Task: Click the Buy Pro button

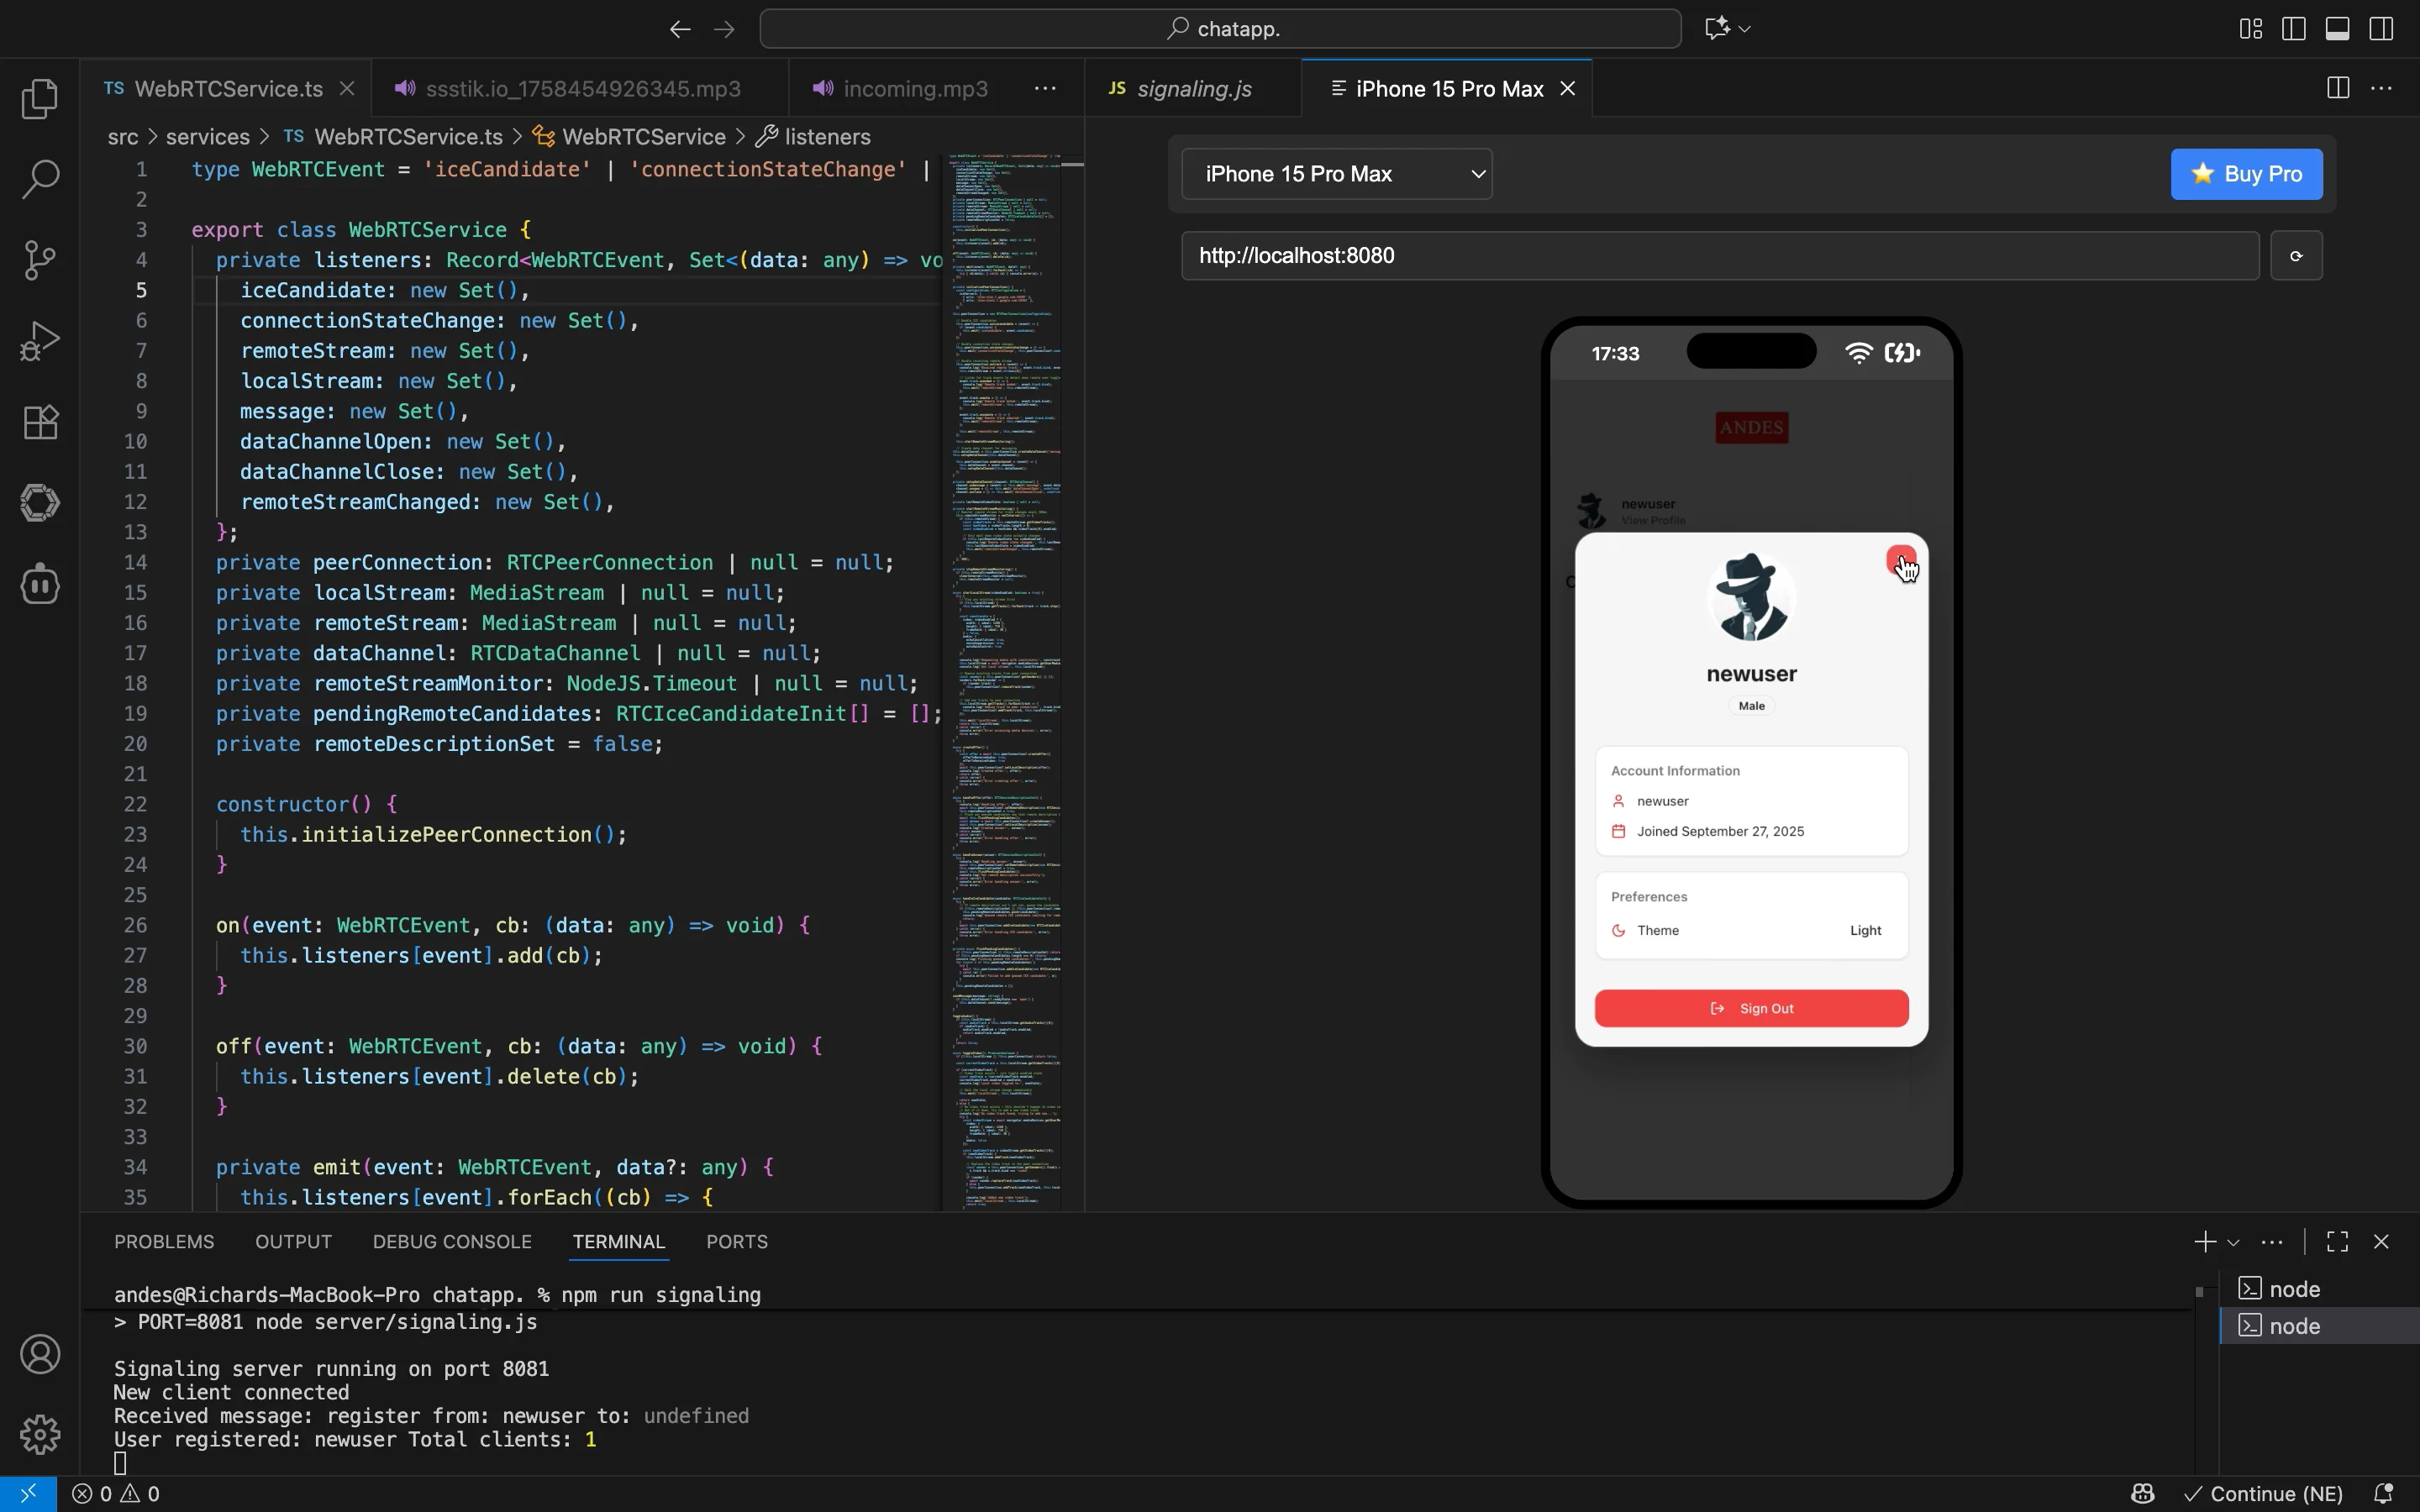Action: point(2247,173)
